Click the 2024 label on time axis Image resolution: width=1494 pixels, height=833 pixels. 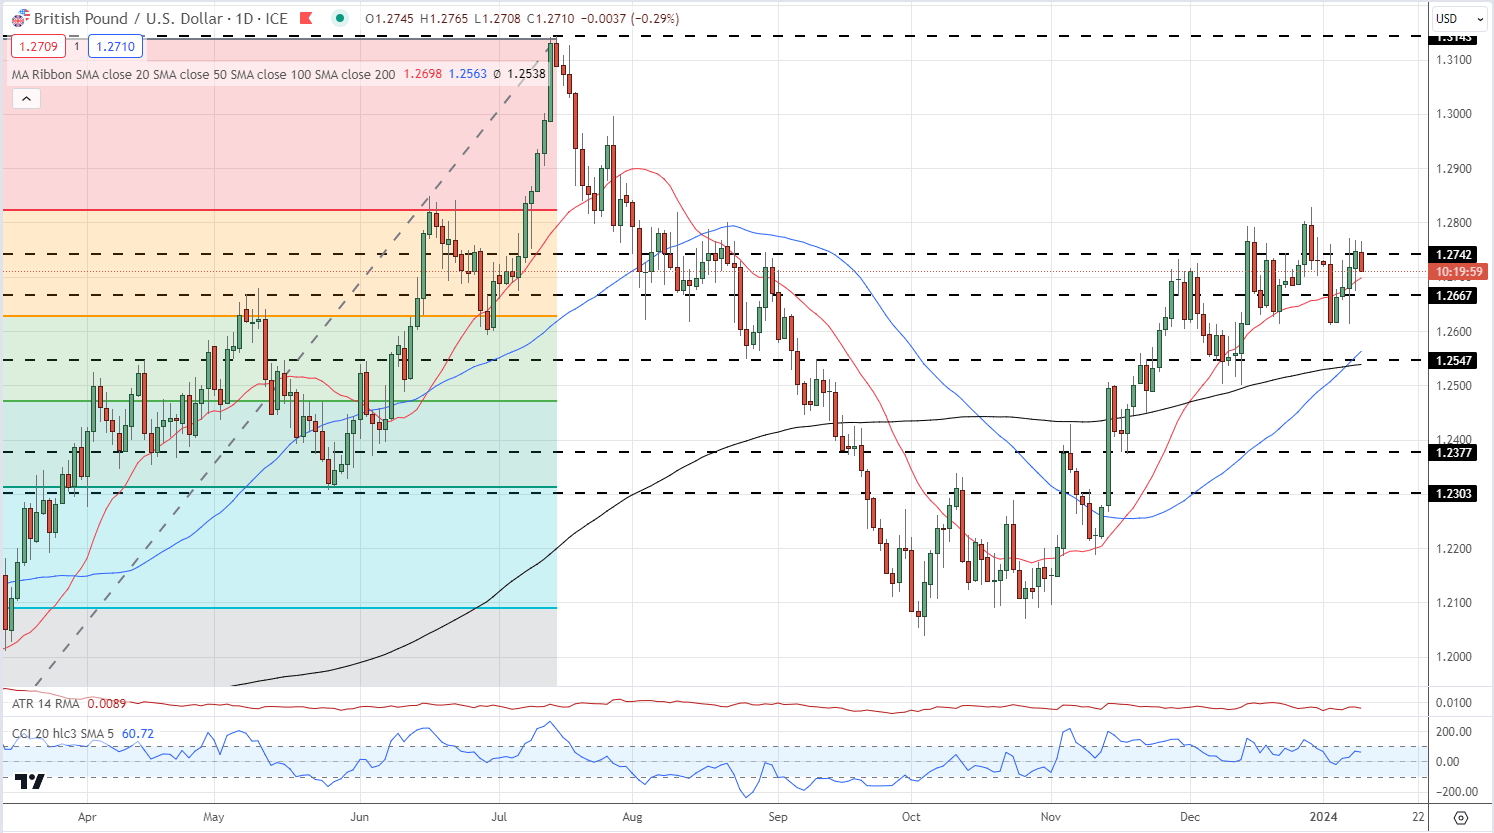(x=1323, y=817)
